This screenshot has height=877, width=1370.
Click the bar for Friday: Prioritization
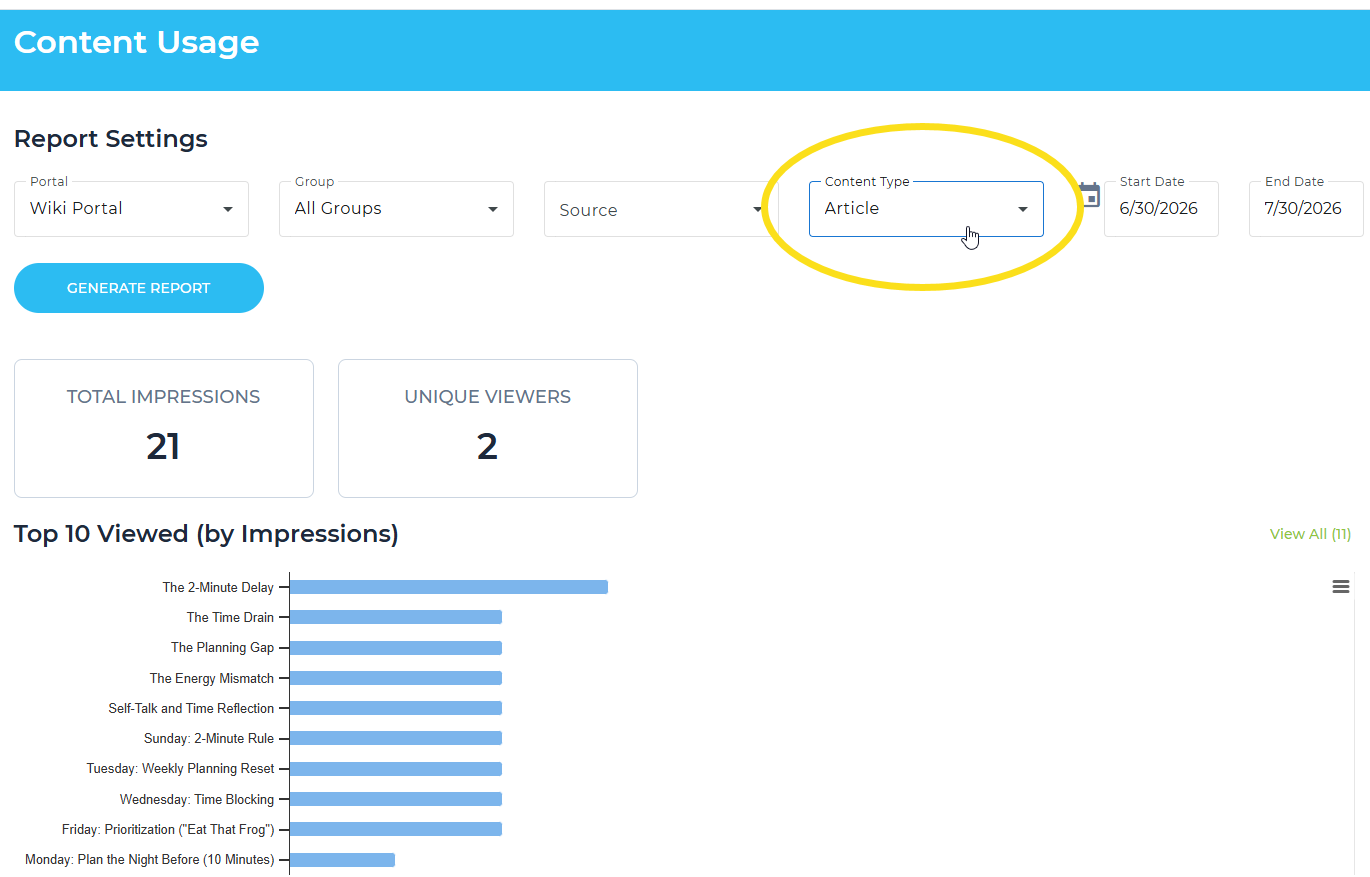tap(396, 829)
